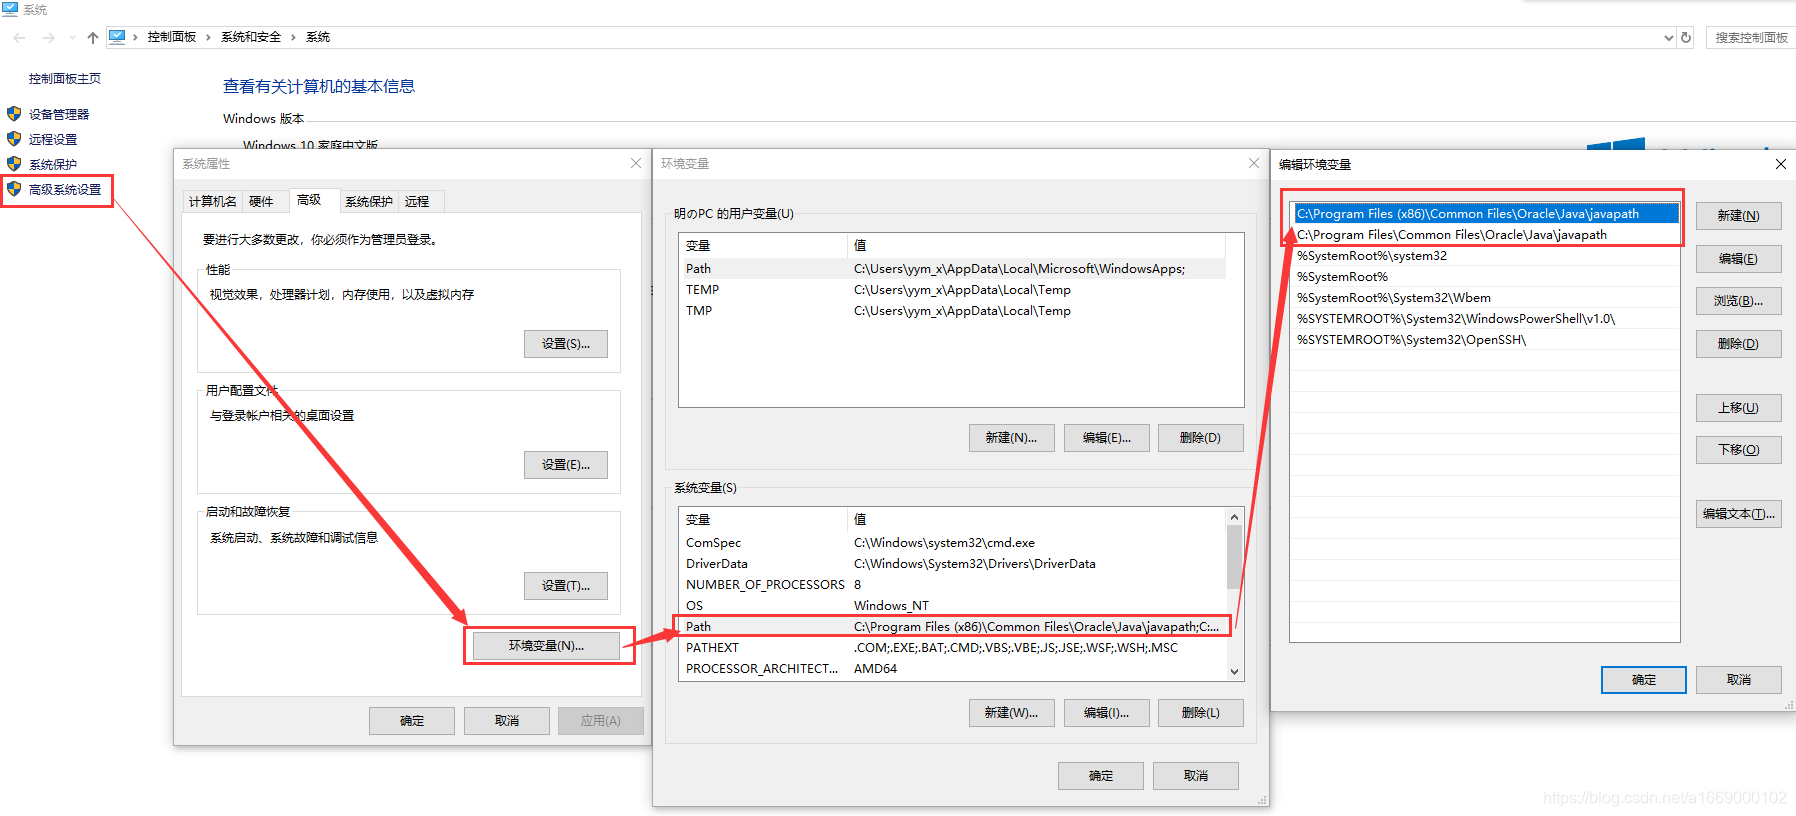The width and height of the screenshot is (1796, 816).
Task: Open recent locations dropdown arrow
Action: point(72,37)
